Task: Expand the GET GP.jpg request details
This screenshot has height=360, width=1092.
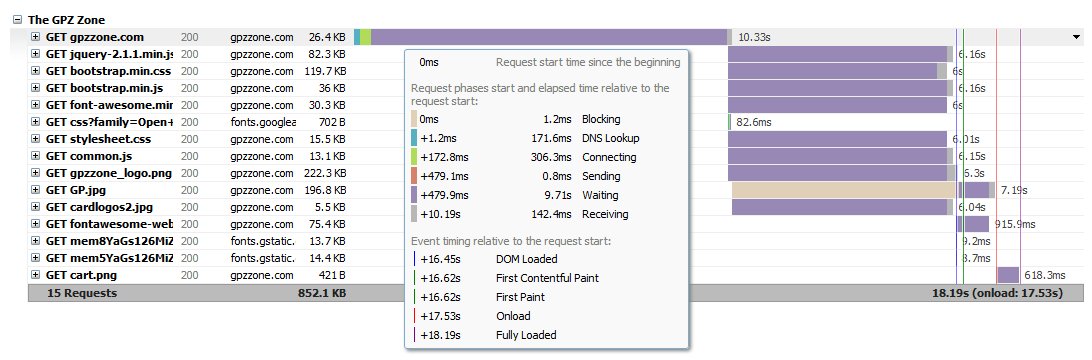Action: 36,190
